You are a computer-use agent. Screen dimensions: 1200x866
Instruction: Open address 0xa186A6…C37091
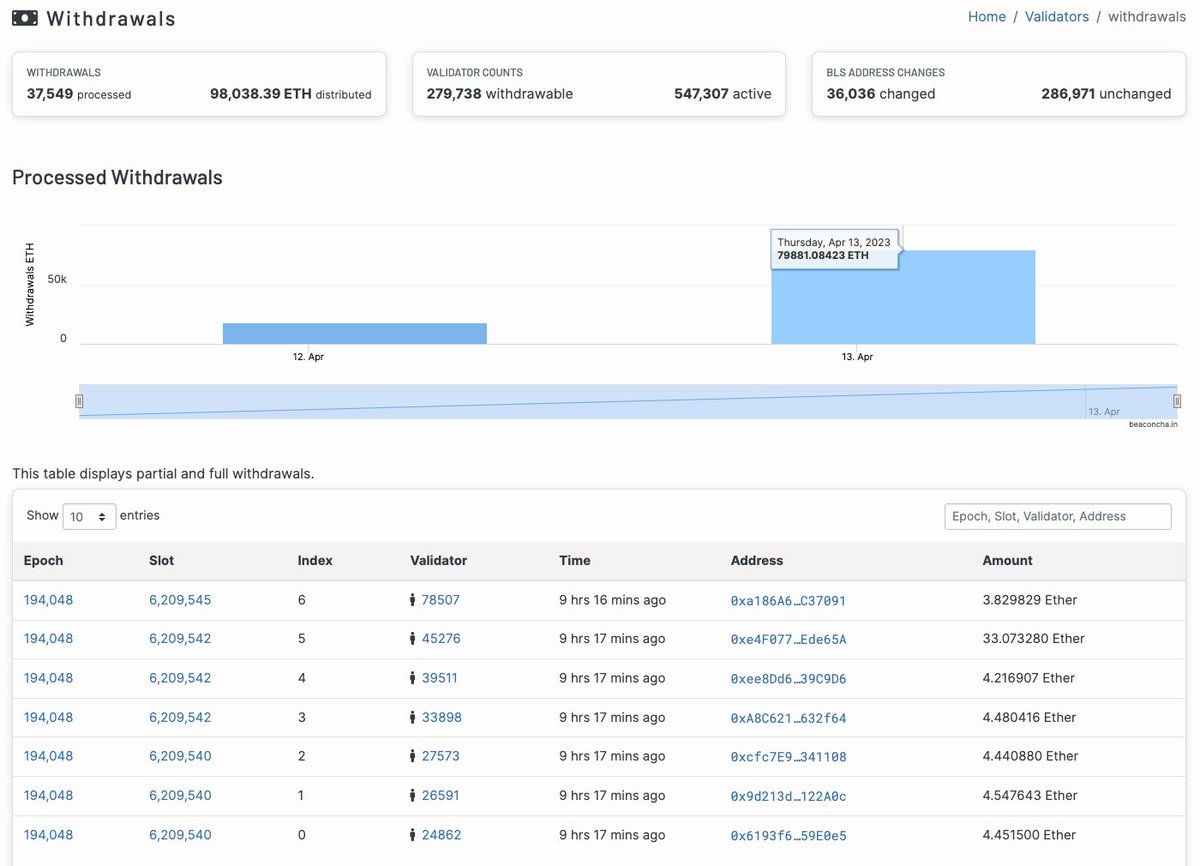(789, 601)
